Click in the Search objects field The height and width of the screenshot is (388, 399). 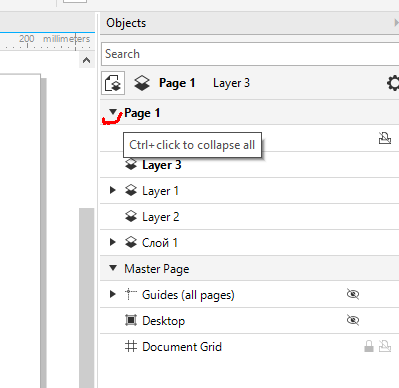pos(250,54)
